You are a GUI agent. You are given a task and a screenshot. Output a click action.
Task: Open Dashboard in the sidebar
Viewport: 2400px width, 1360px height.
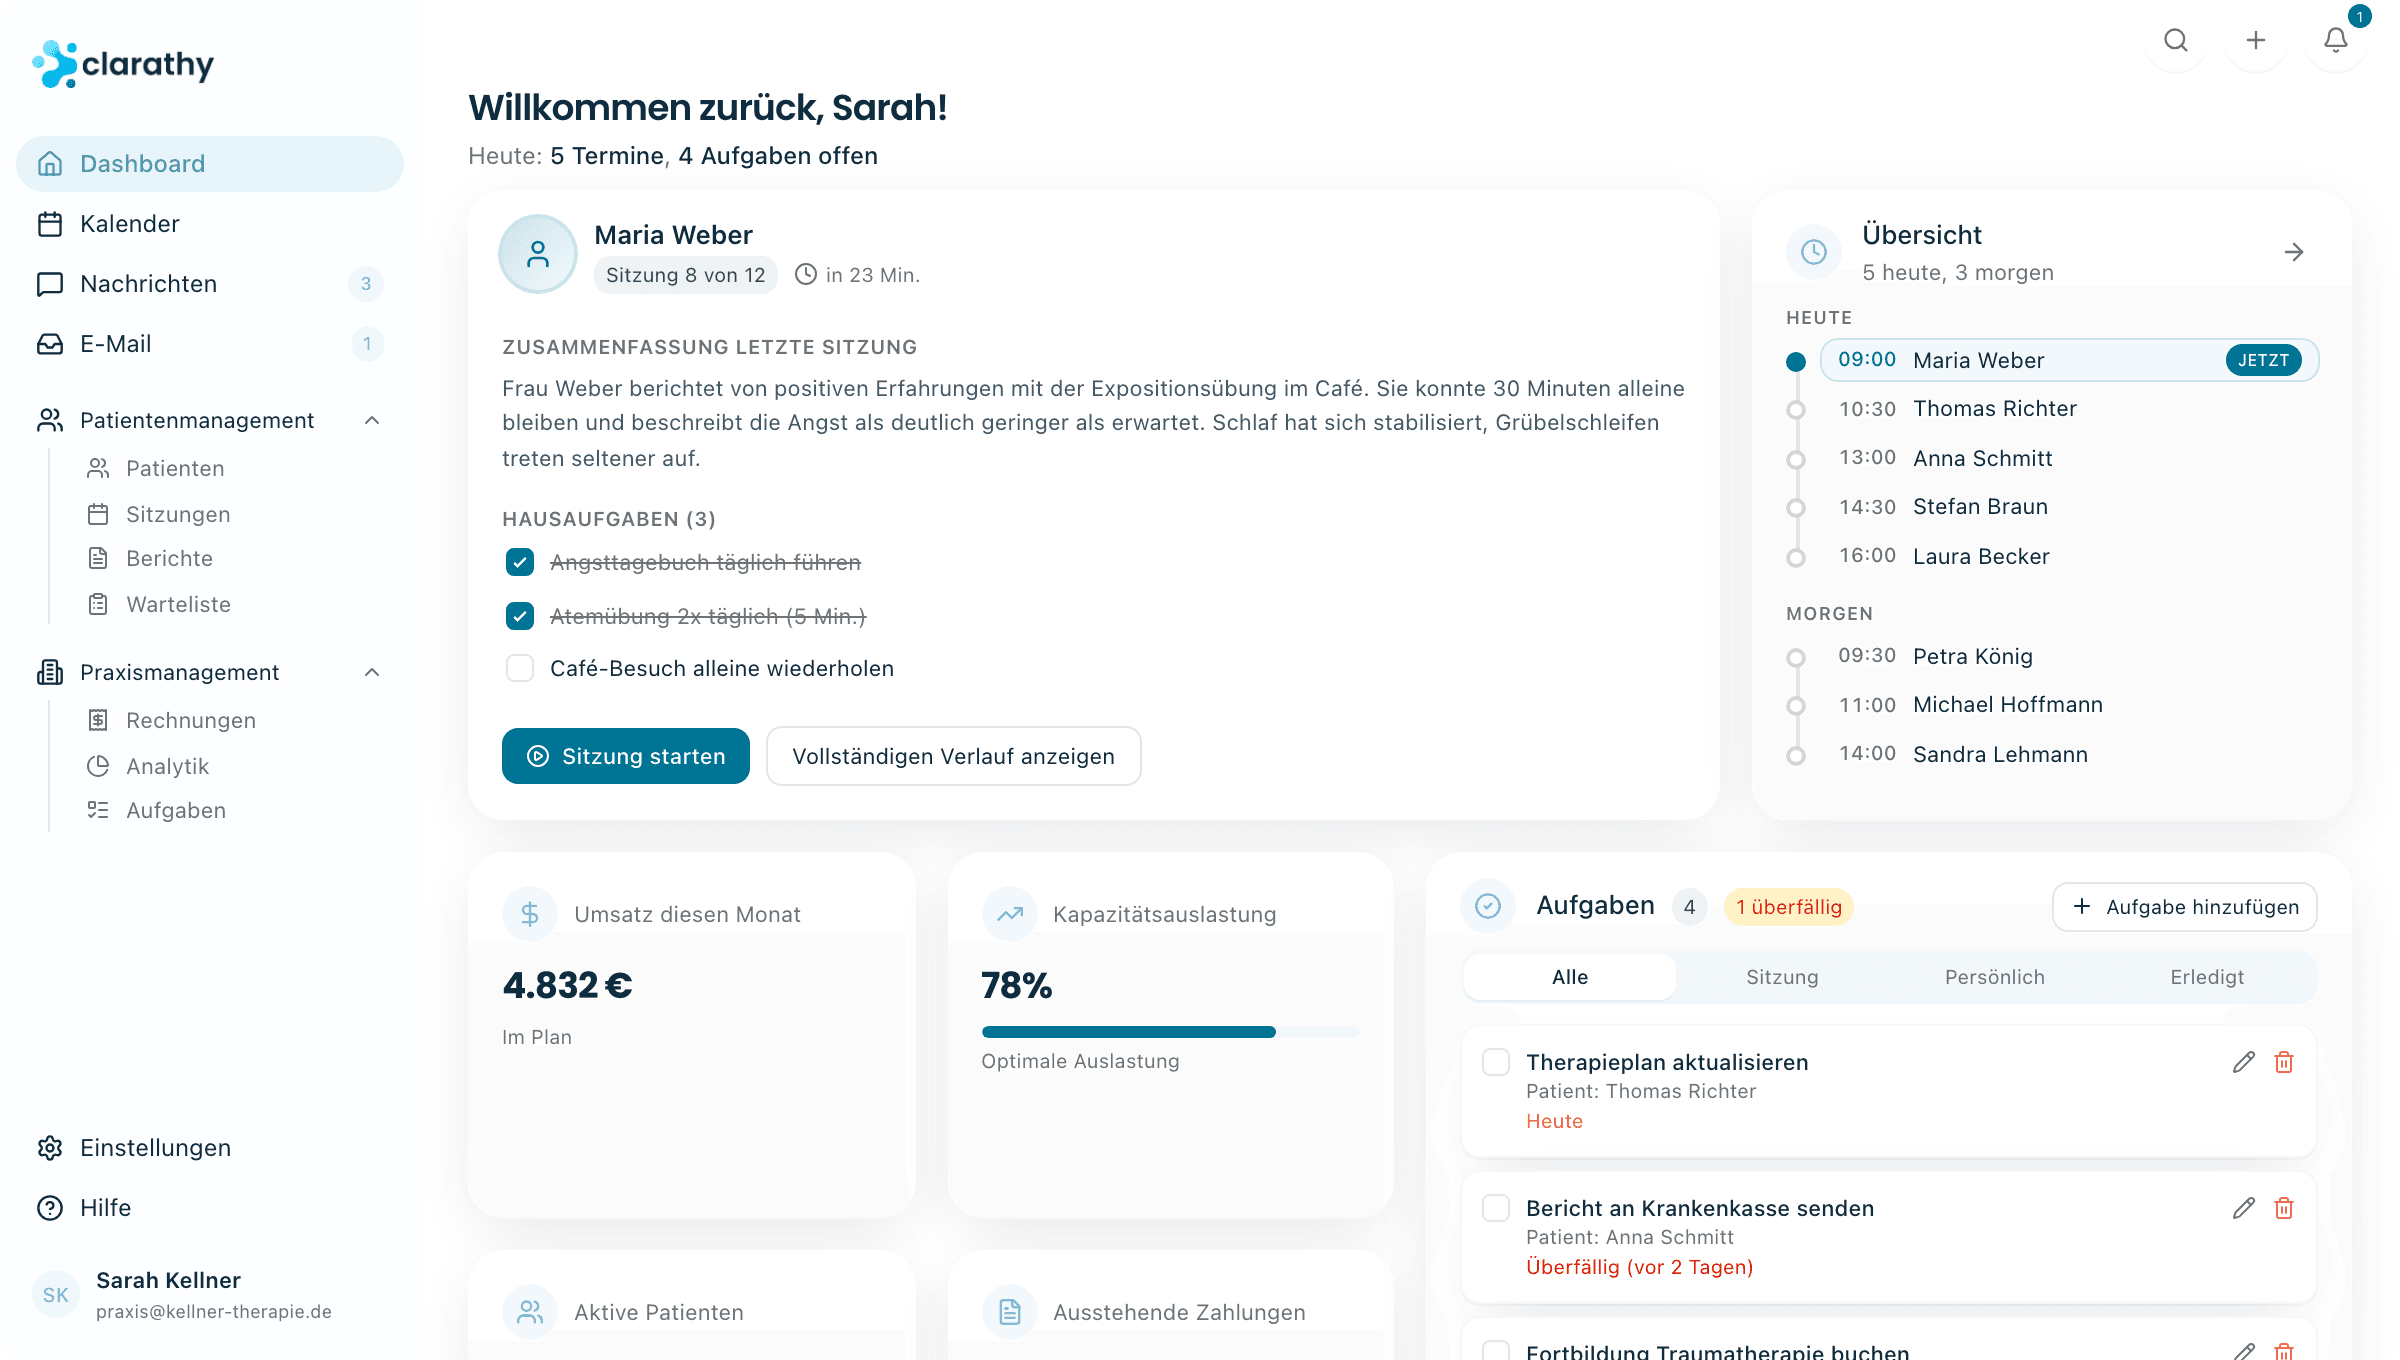(x=210, y=164)
